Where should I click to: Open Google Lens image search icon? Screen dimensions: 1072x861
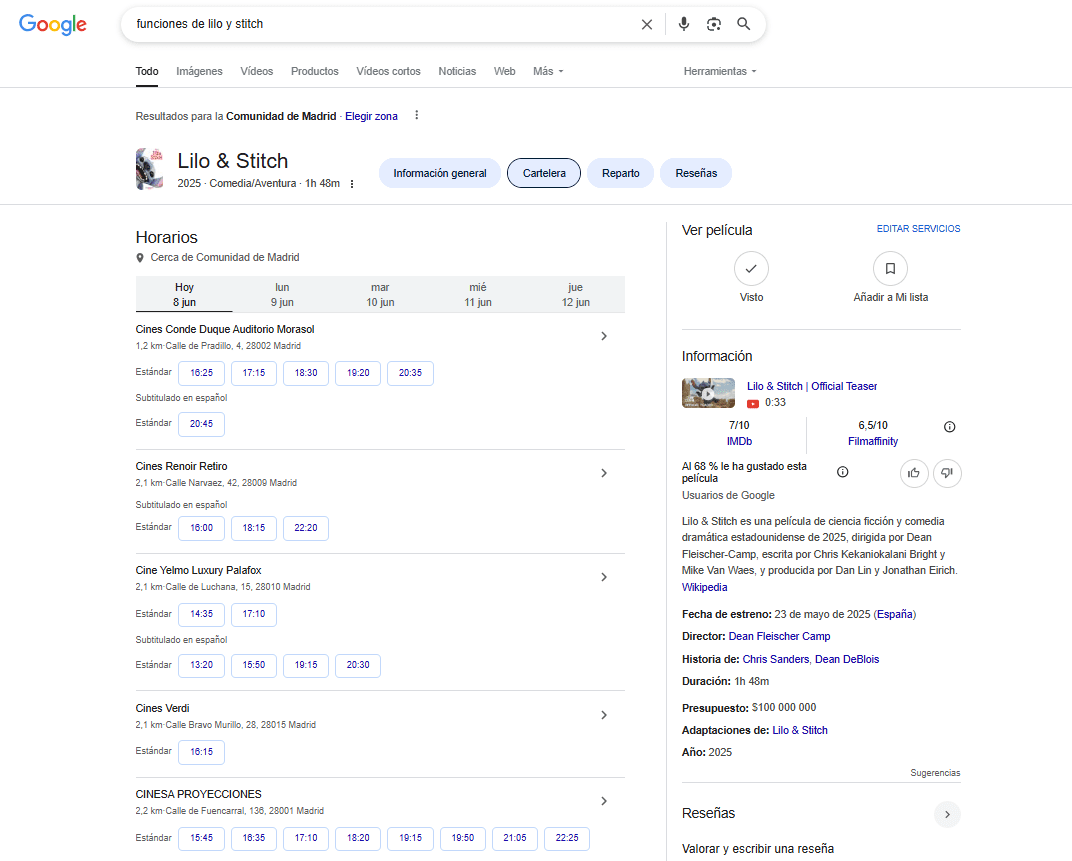tap(714, 25)
